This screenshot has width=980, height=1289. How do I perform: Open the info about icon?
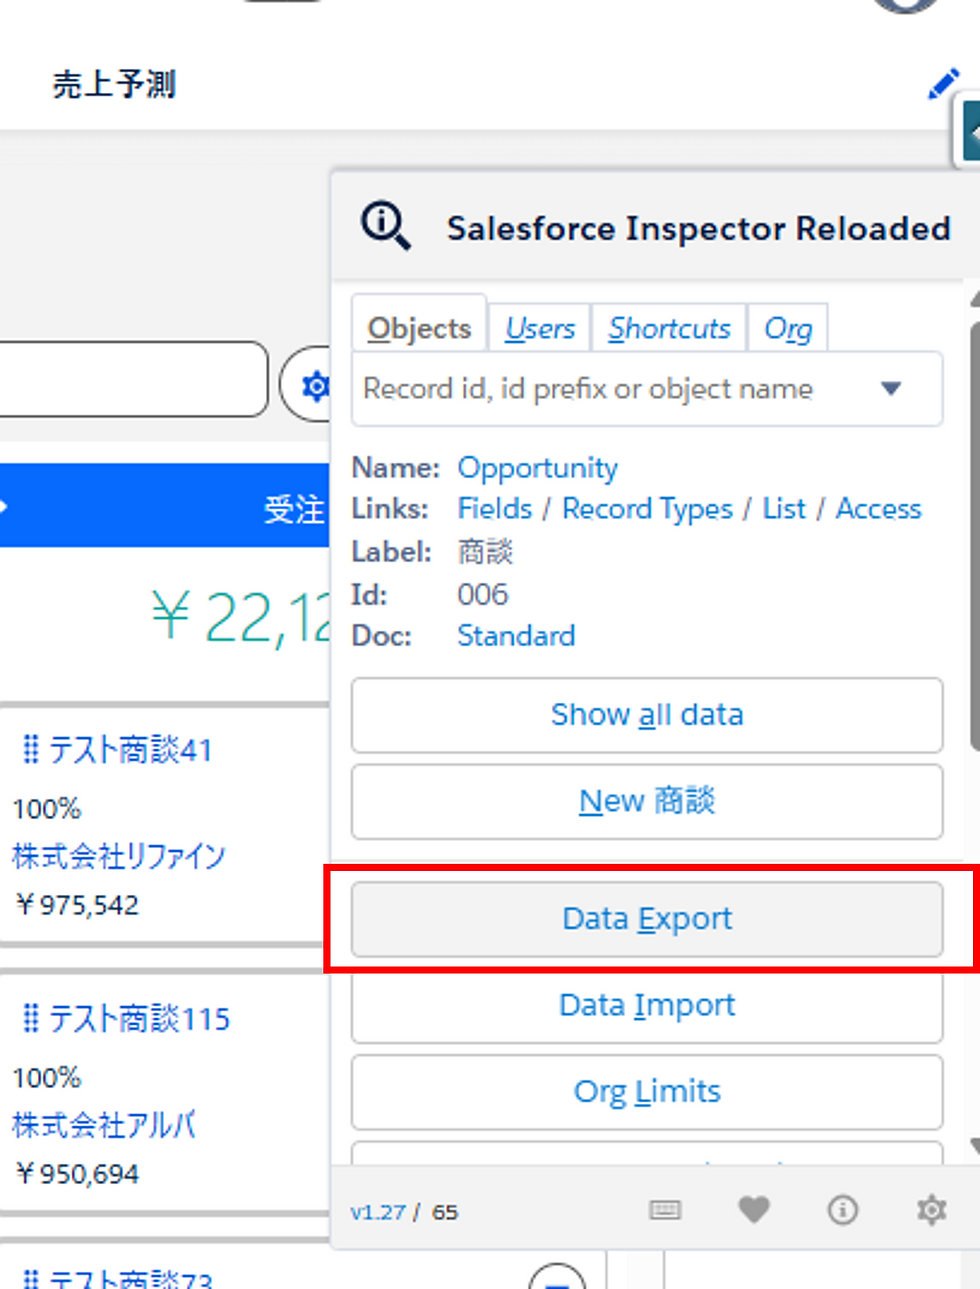[843, 1210]
